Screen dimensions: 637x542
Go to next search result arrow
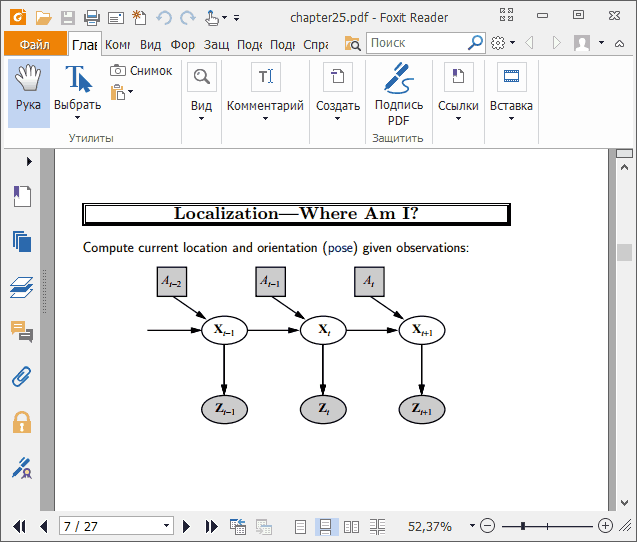pyautogui.click(x=557, y=42)
